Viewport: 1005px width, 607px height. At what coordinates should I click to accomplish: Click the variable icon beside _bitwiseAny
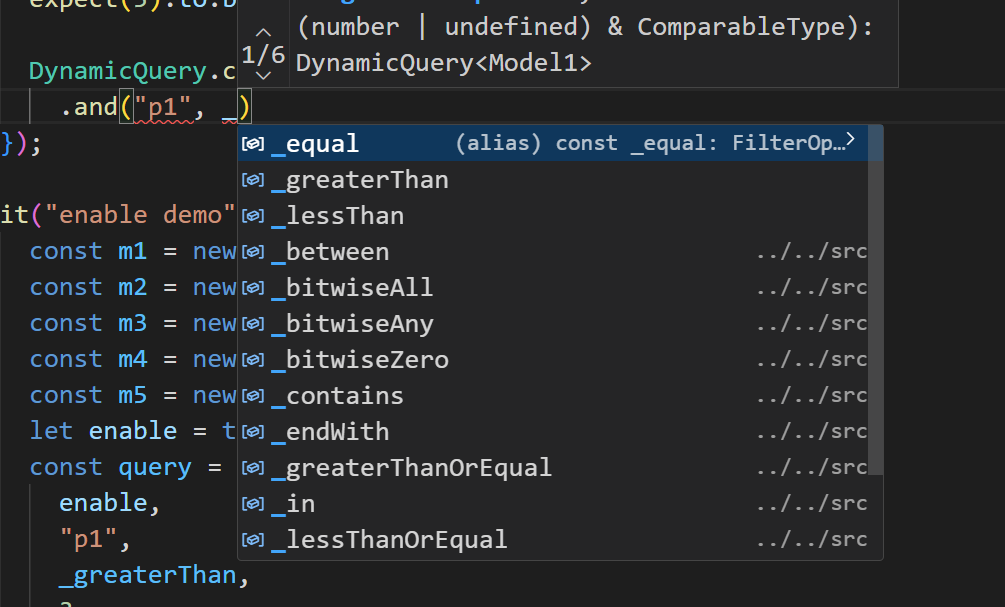pyautogui.click(x=253, y=323)
